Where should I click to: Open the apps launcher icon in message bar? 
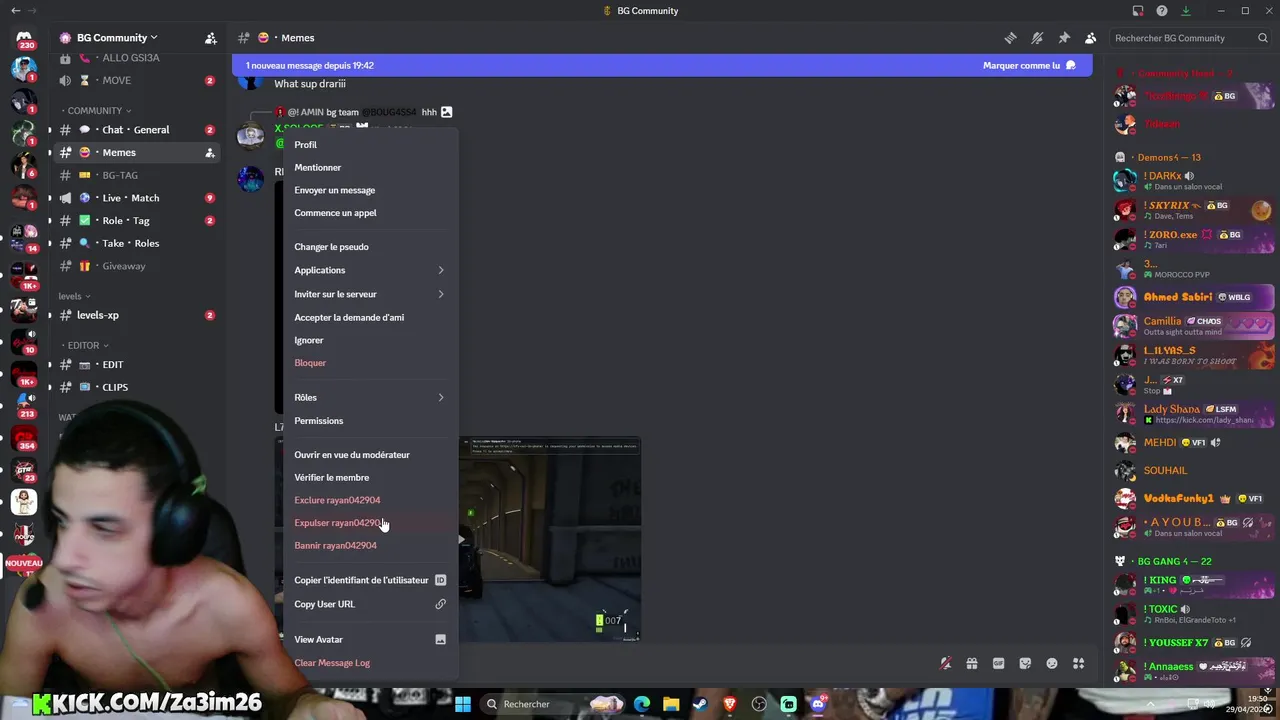tap(1078, 663)
